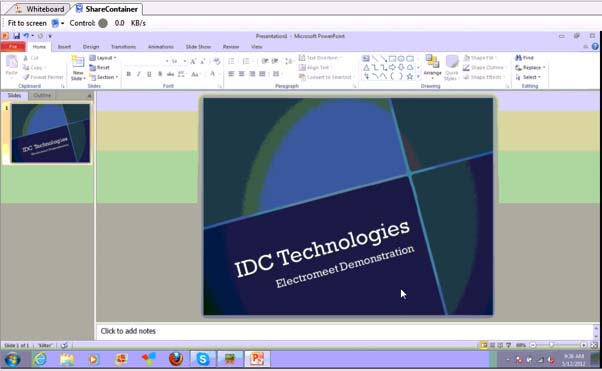Open the Design ribbon tab
This screenshot has width=602, height=371.
tap(91, 46)
